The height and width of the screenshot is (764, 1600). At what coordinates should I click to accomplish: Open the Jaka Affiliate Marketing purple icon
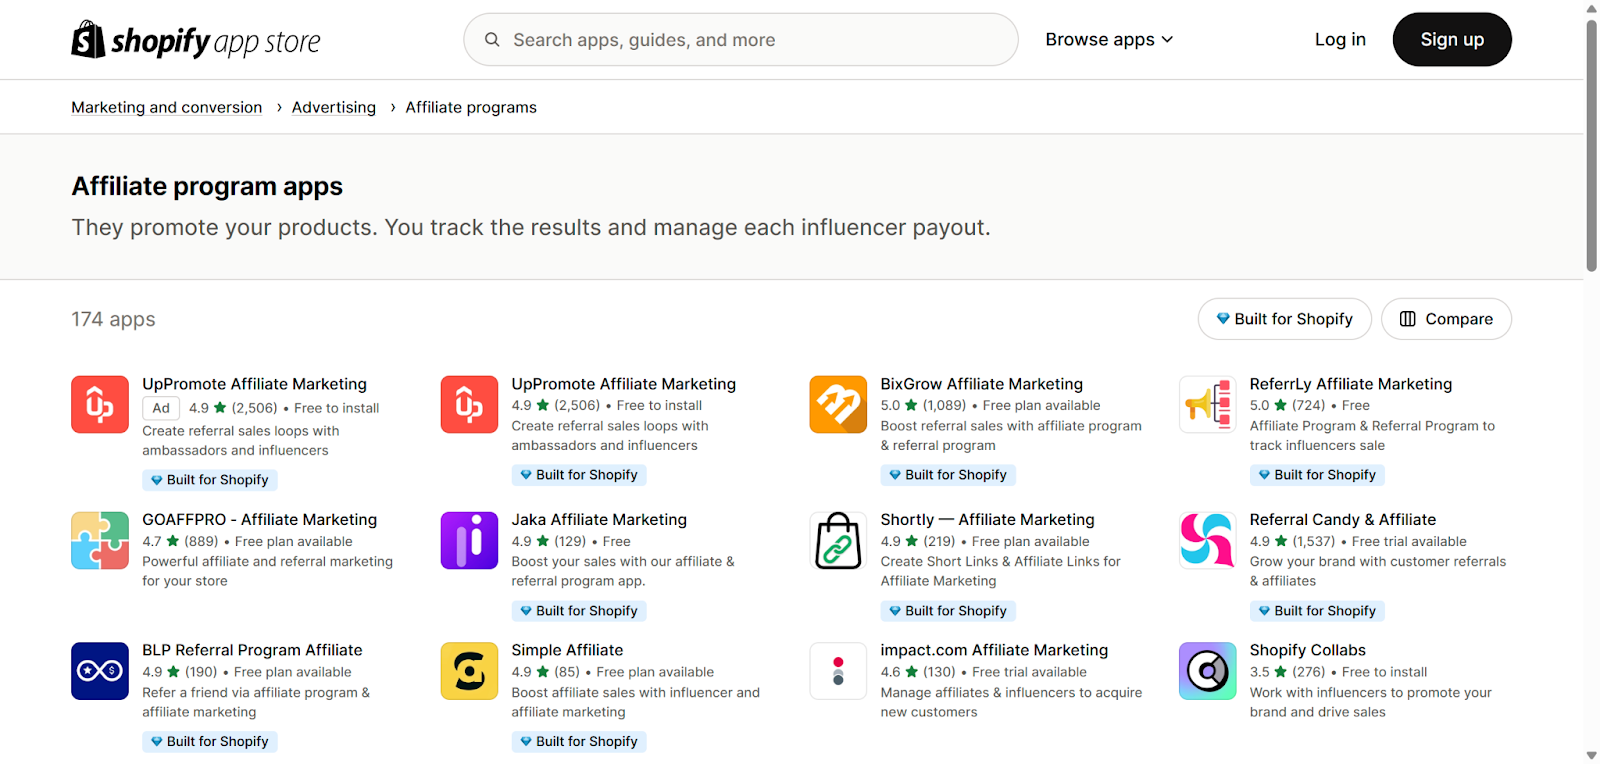[x=469, y=541]
